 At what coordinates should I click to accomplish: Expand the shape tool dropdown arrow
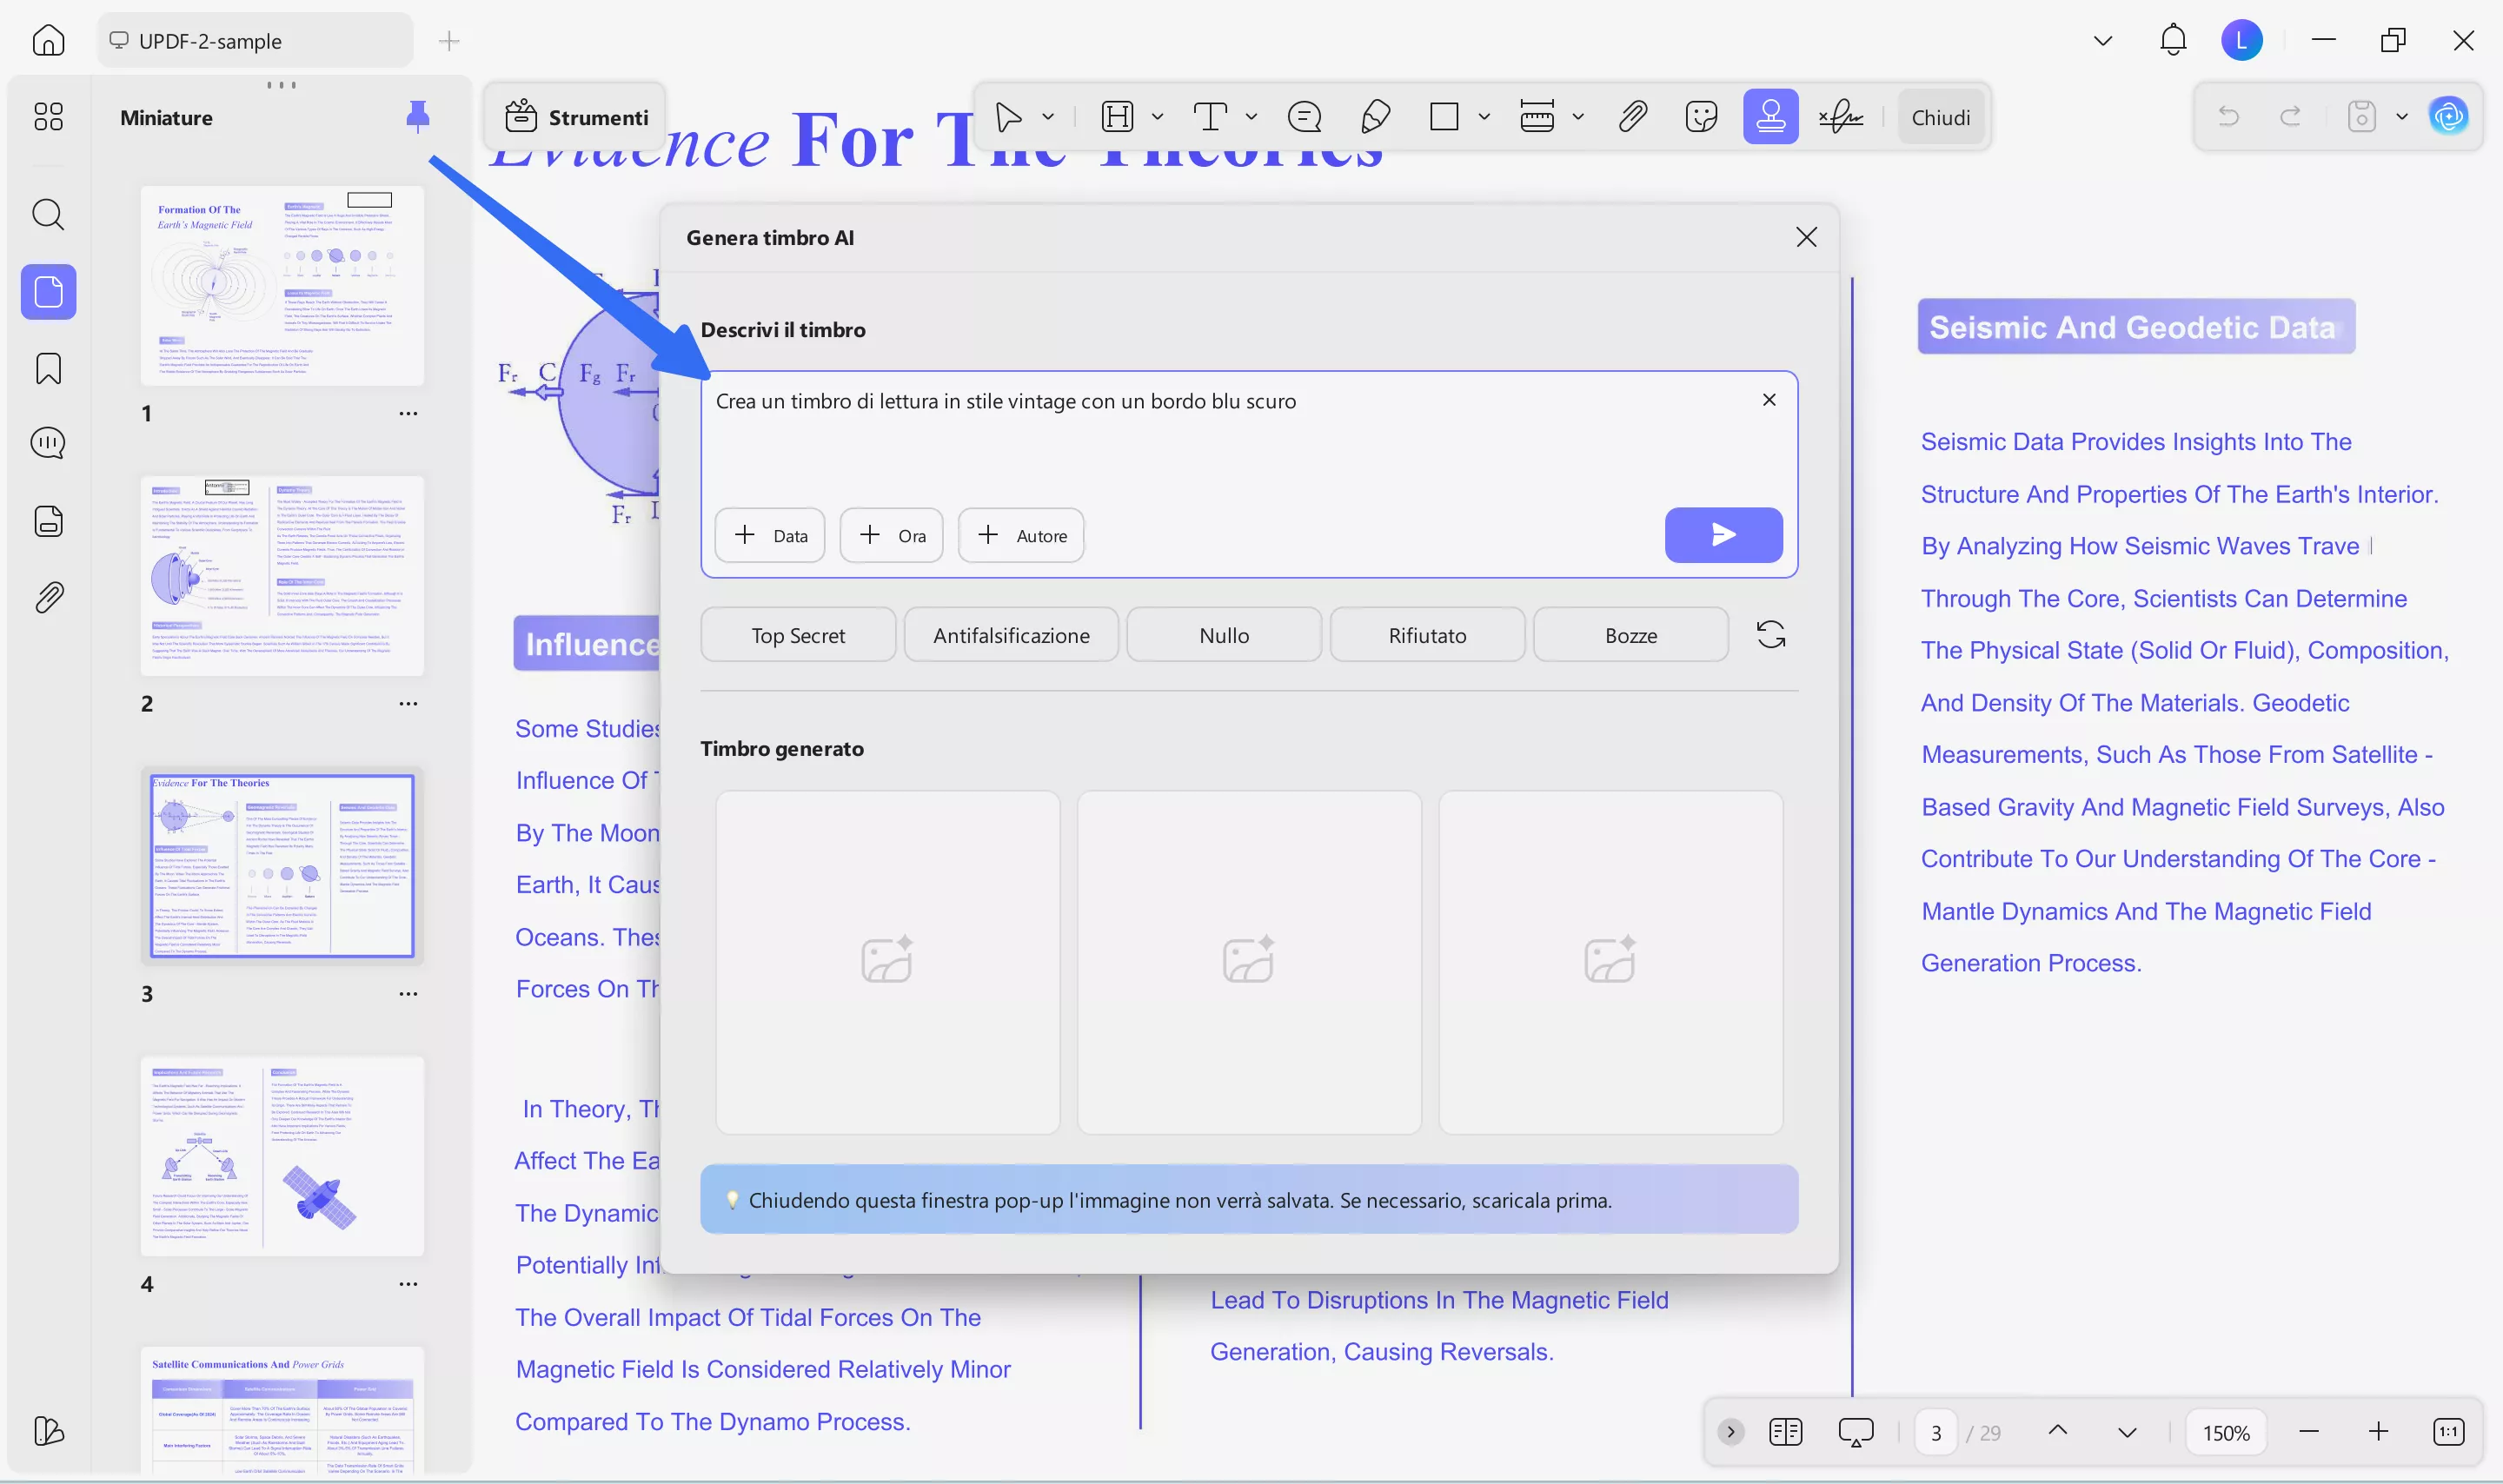coord(1484,117)
